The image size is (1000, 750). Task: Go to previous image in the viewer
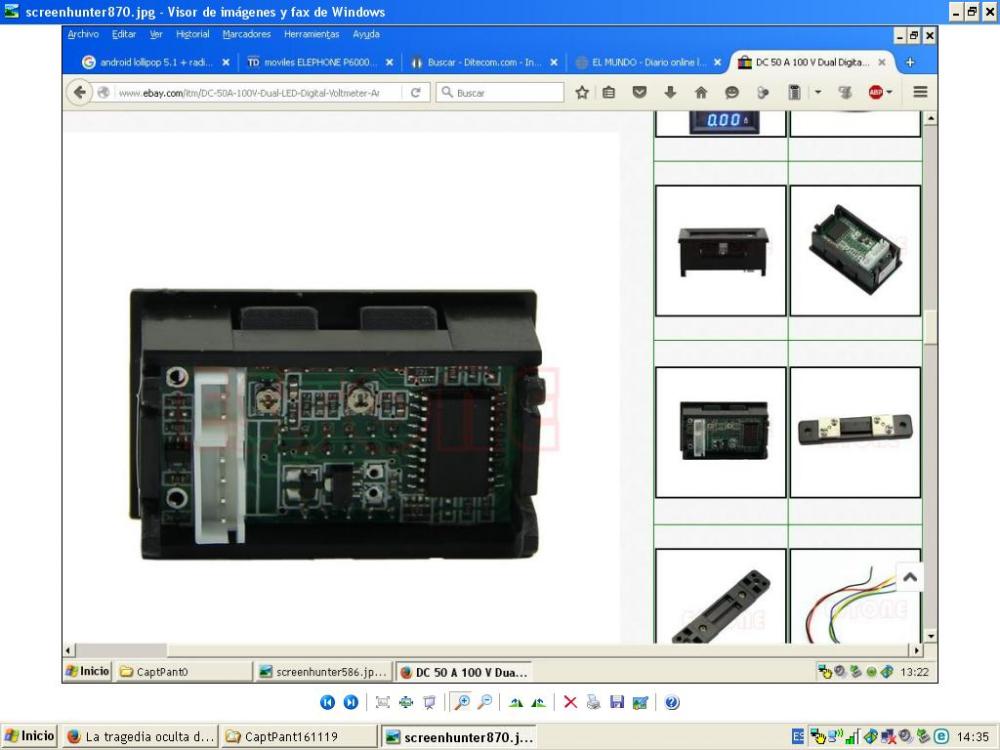coord(327,702)
